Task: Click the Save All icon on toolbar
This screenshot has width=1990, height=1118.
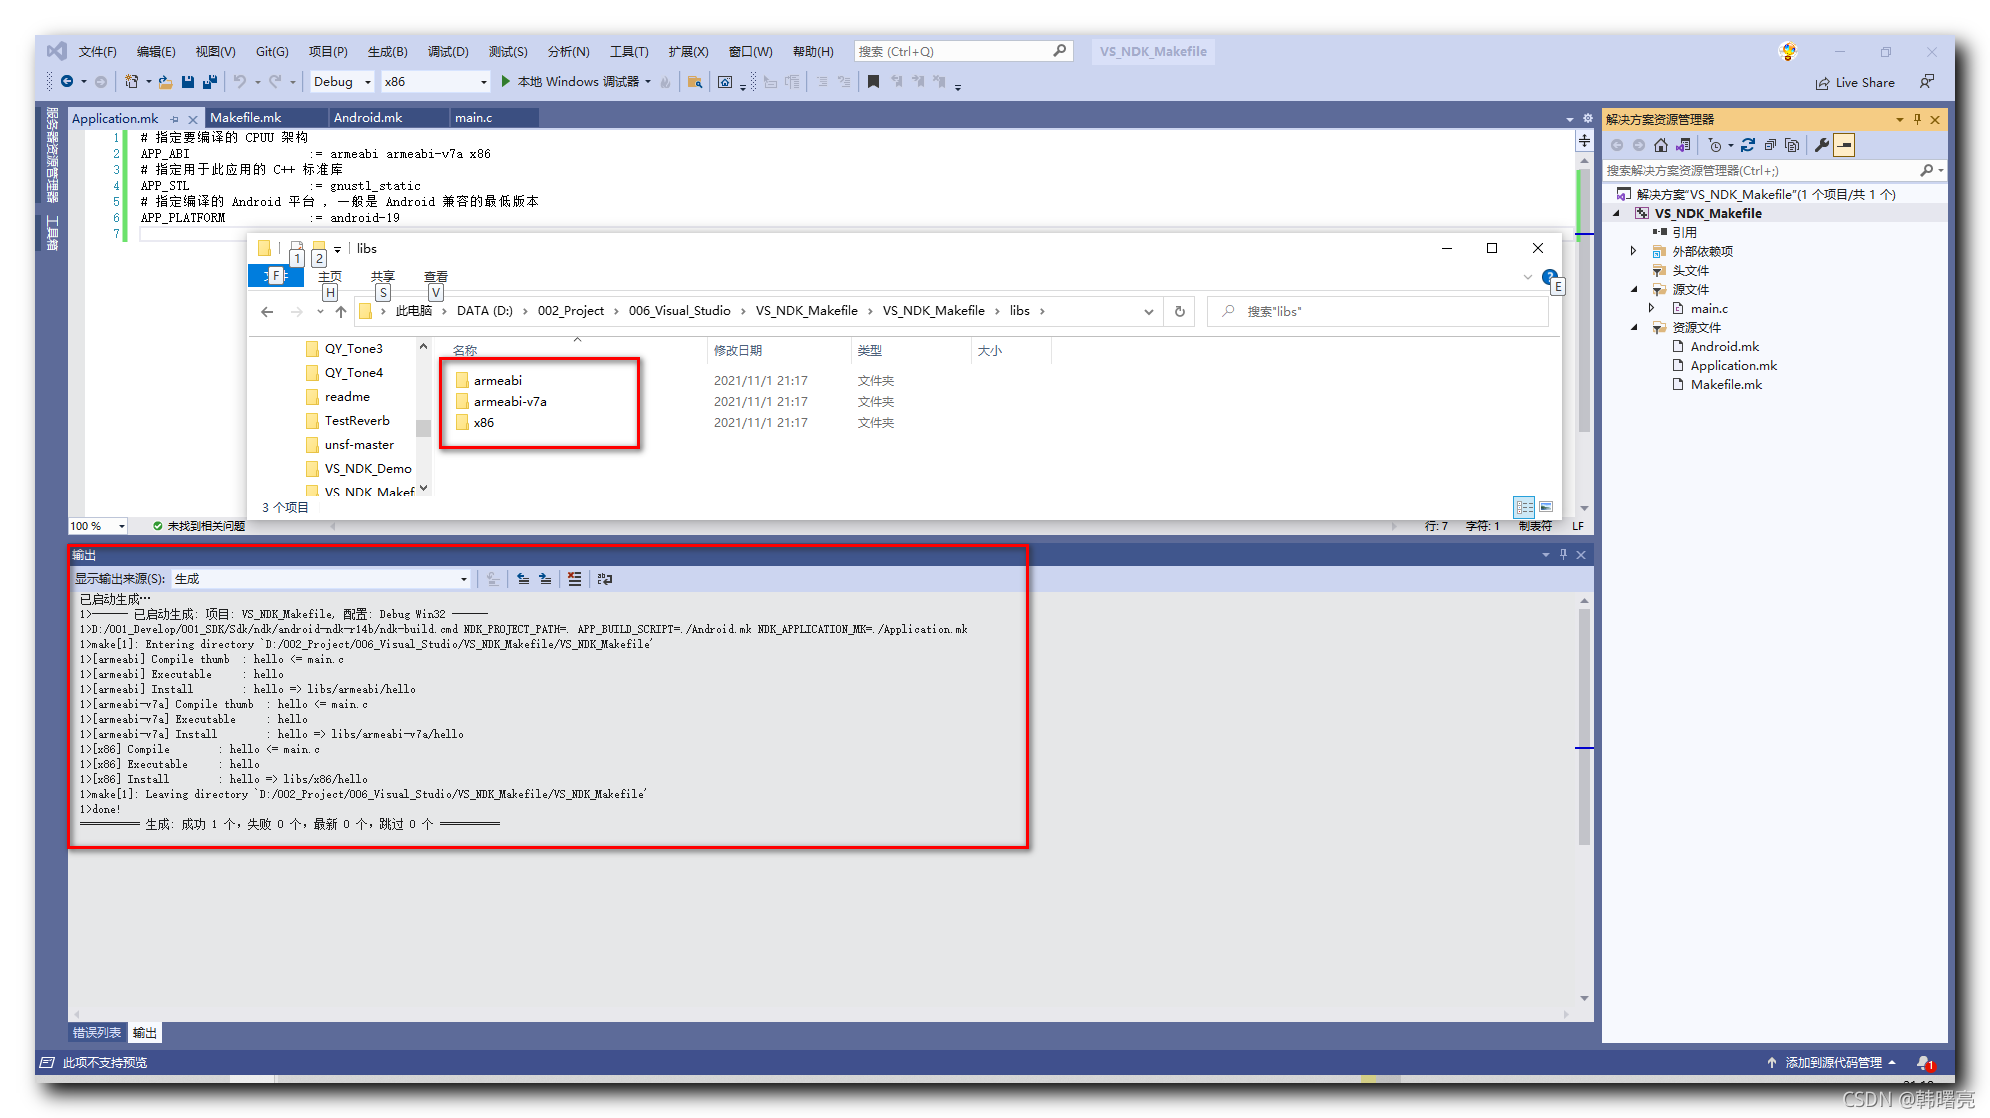Action: click(x=209, y=82)
